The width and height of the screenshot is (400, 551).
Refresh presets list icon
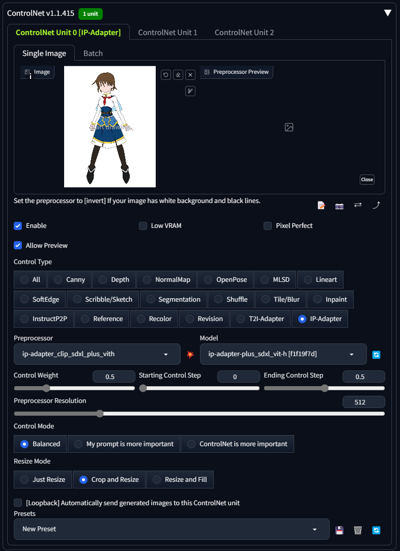[376, 530]
